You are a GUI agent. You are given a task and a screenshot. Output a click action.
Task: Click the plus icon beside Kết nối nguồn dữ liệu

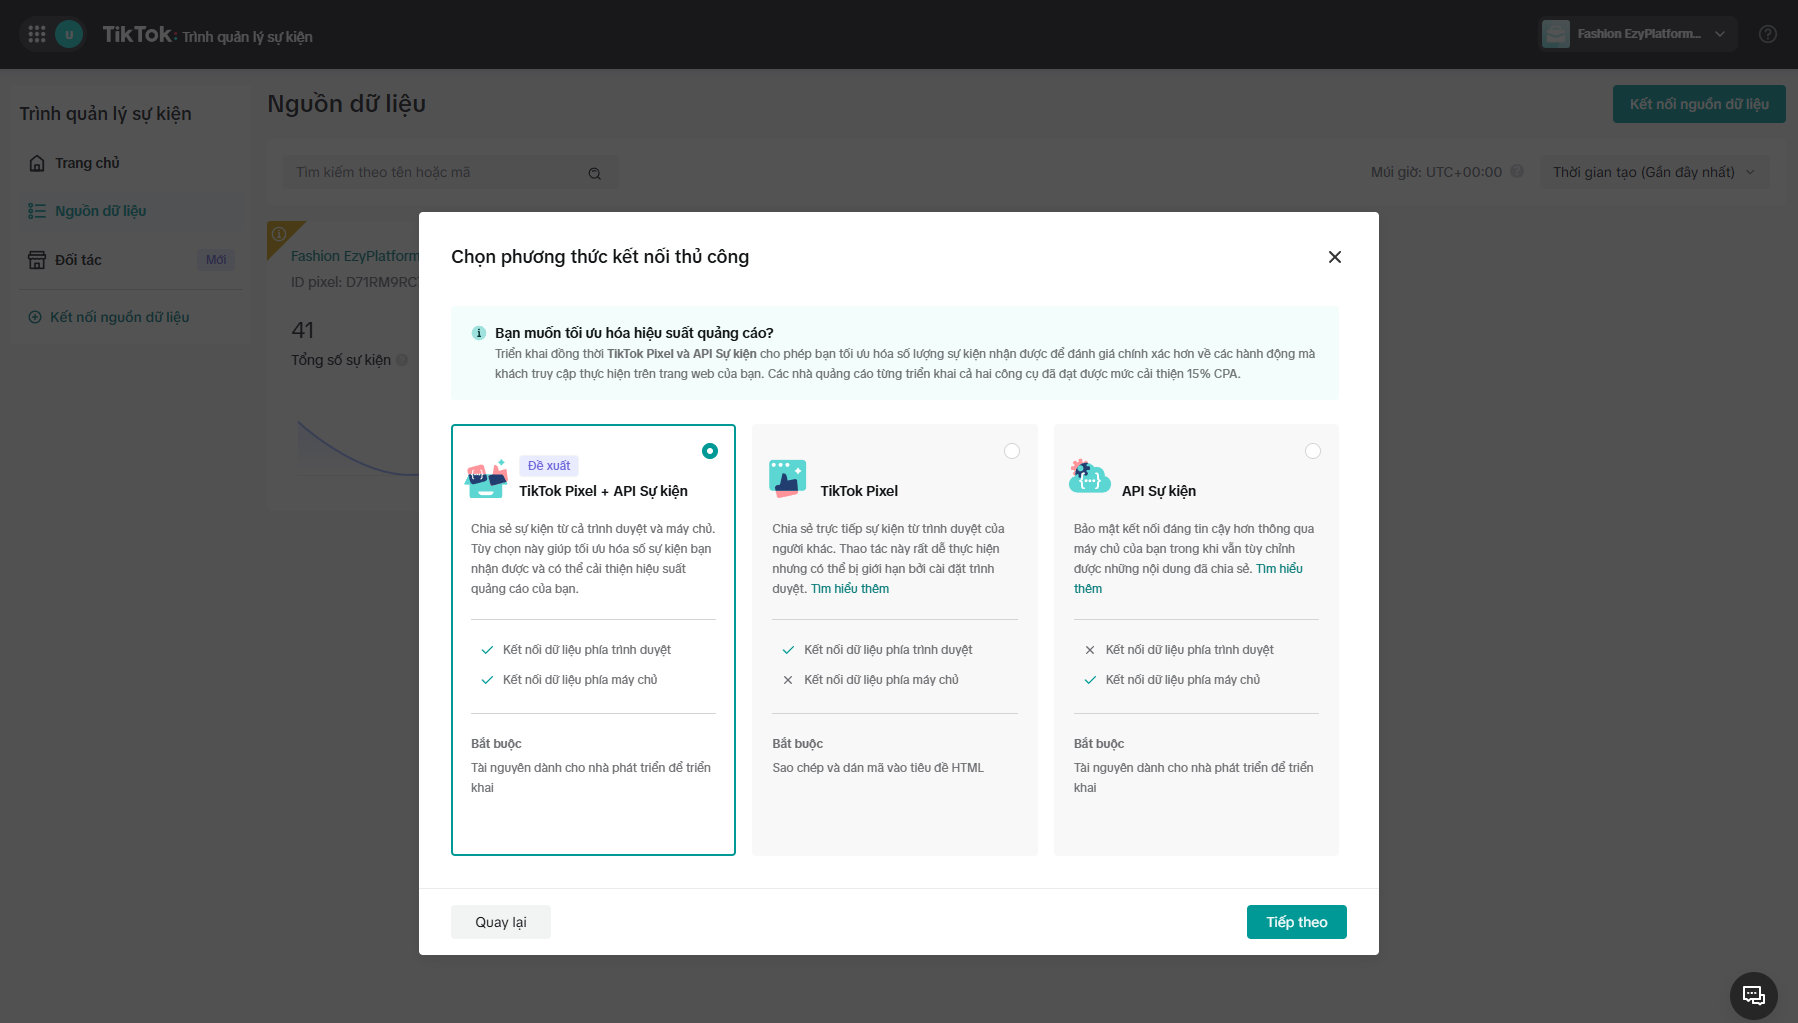click(35, 317)
